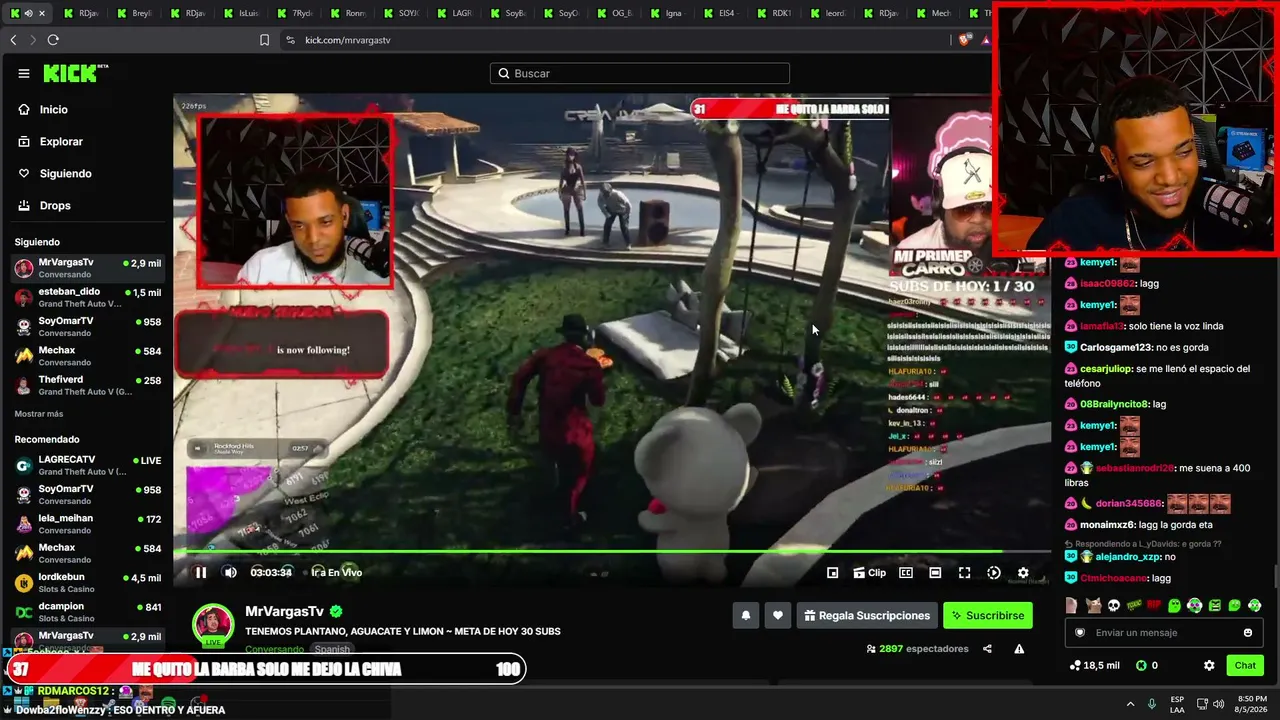Open dcampion recommended channel

click(87, 612)
